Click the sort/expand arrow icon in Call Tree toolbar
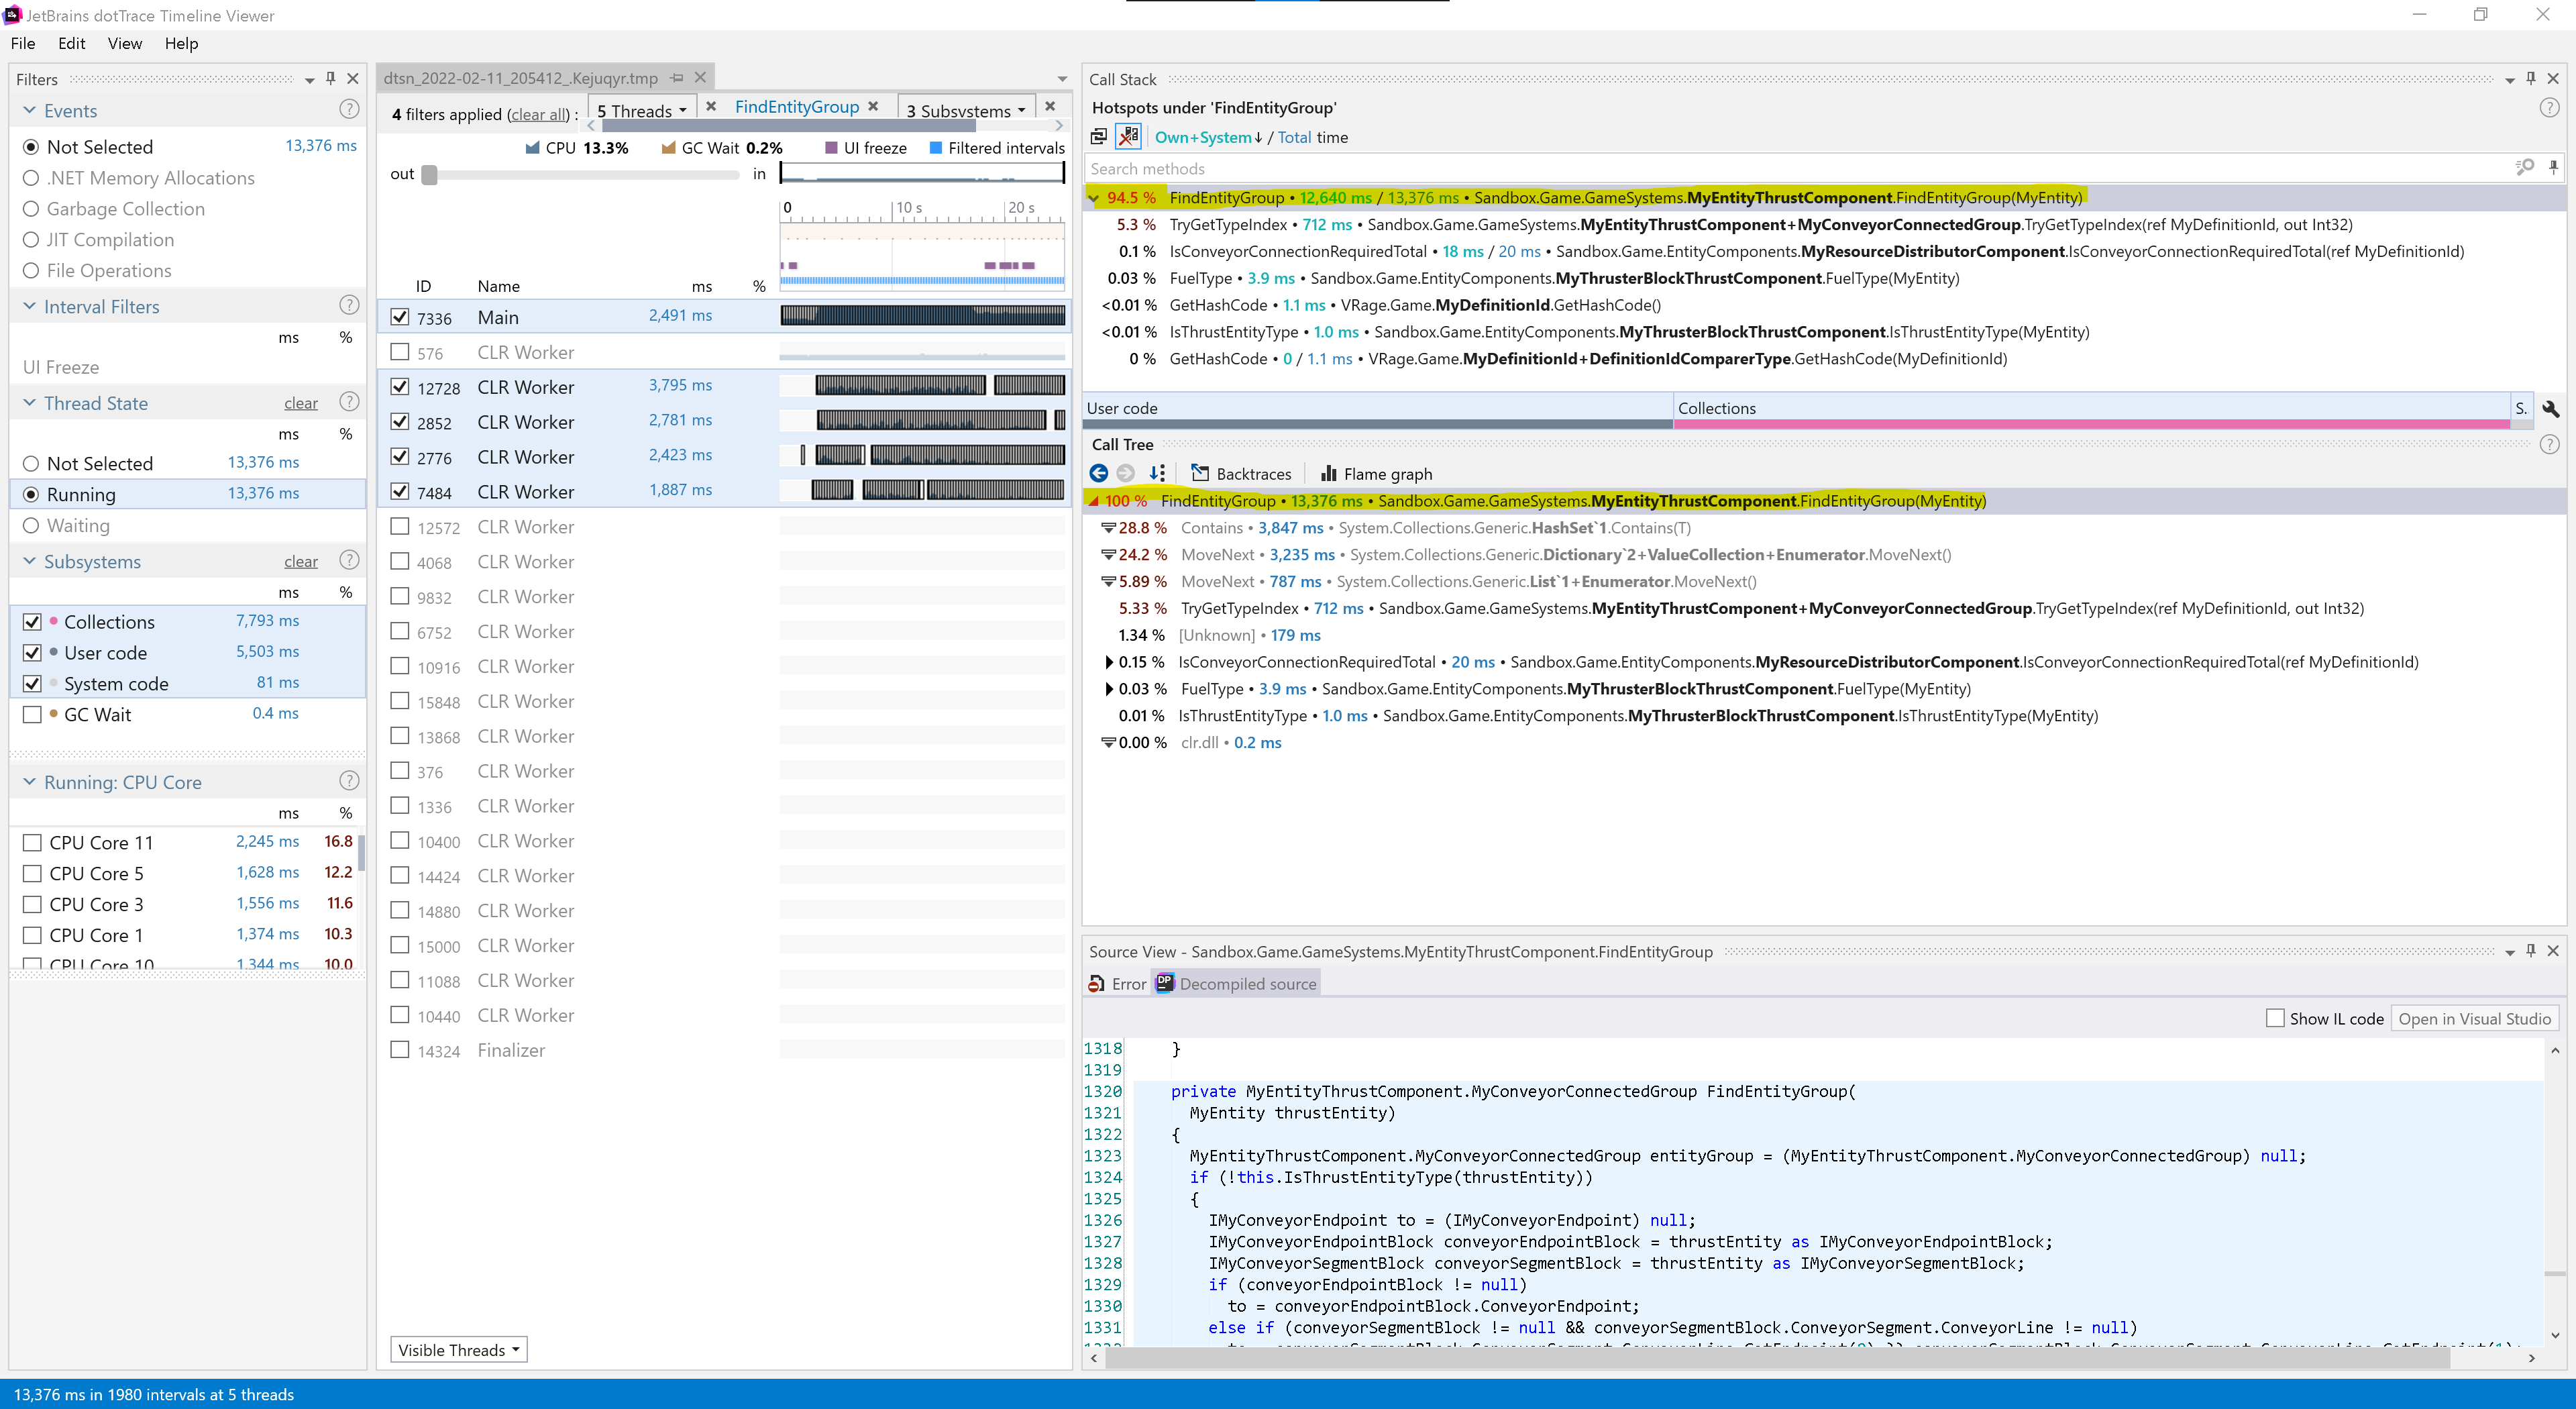This screenshot has height=1409, width=2576. coord(1157,473)
